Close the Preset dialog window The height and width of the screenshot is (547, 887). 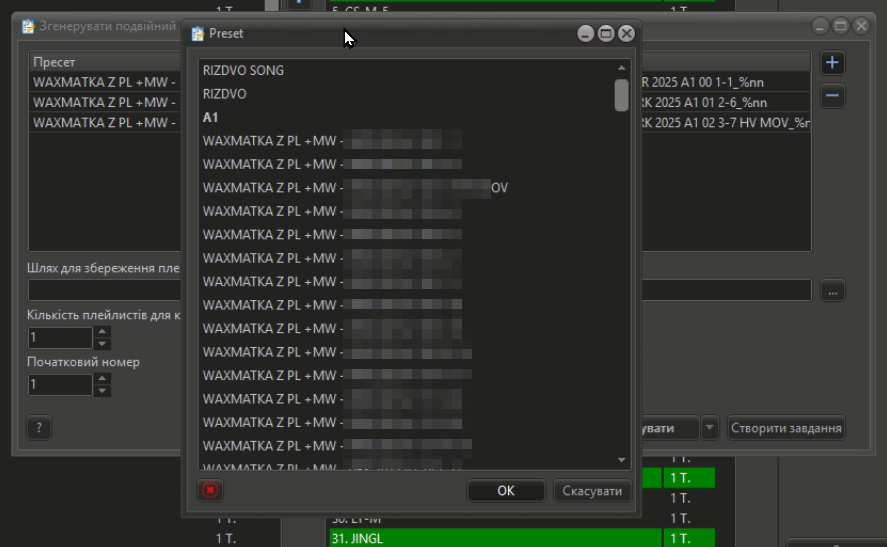626,34
